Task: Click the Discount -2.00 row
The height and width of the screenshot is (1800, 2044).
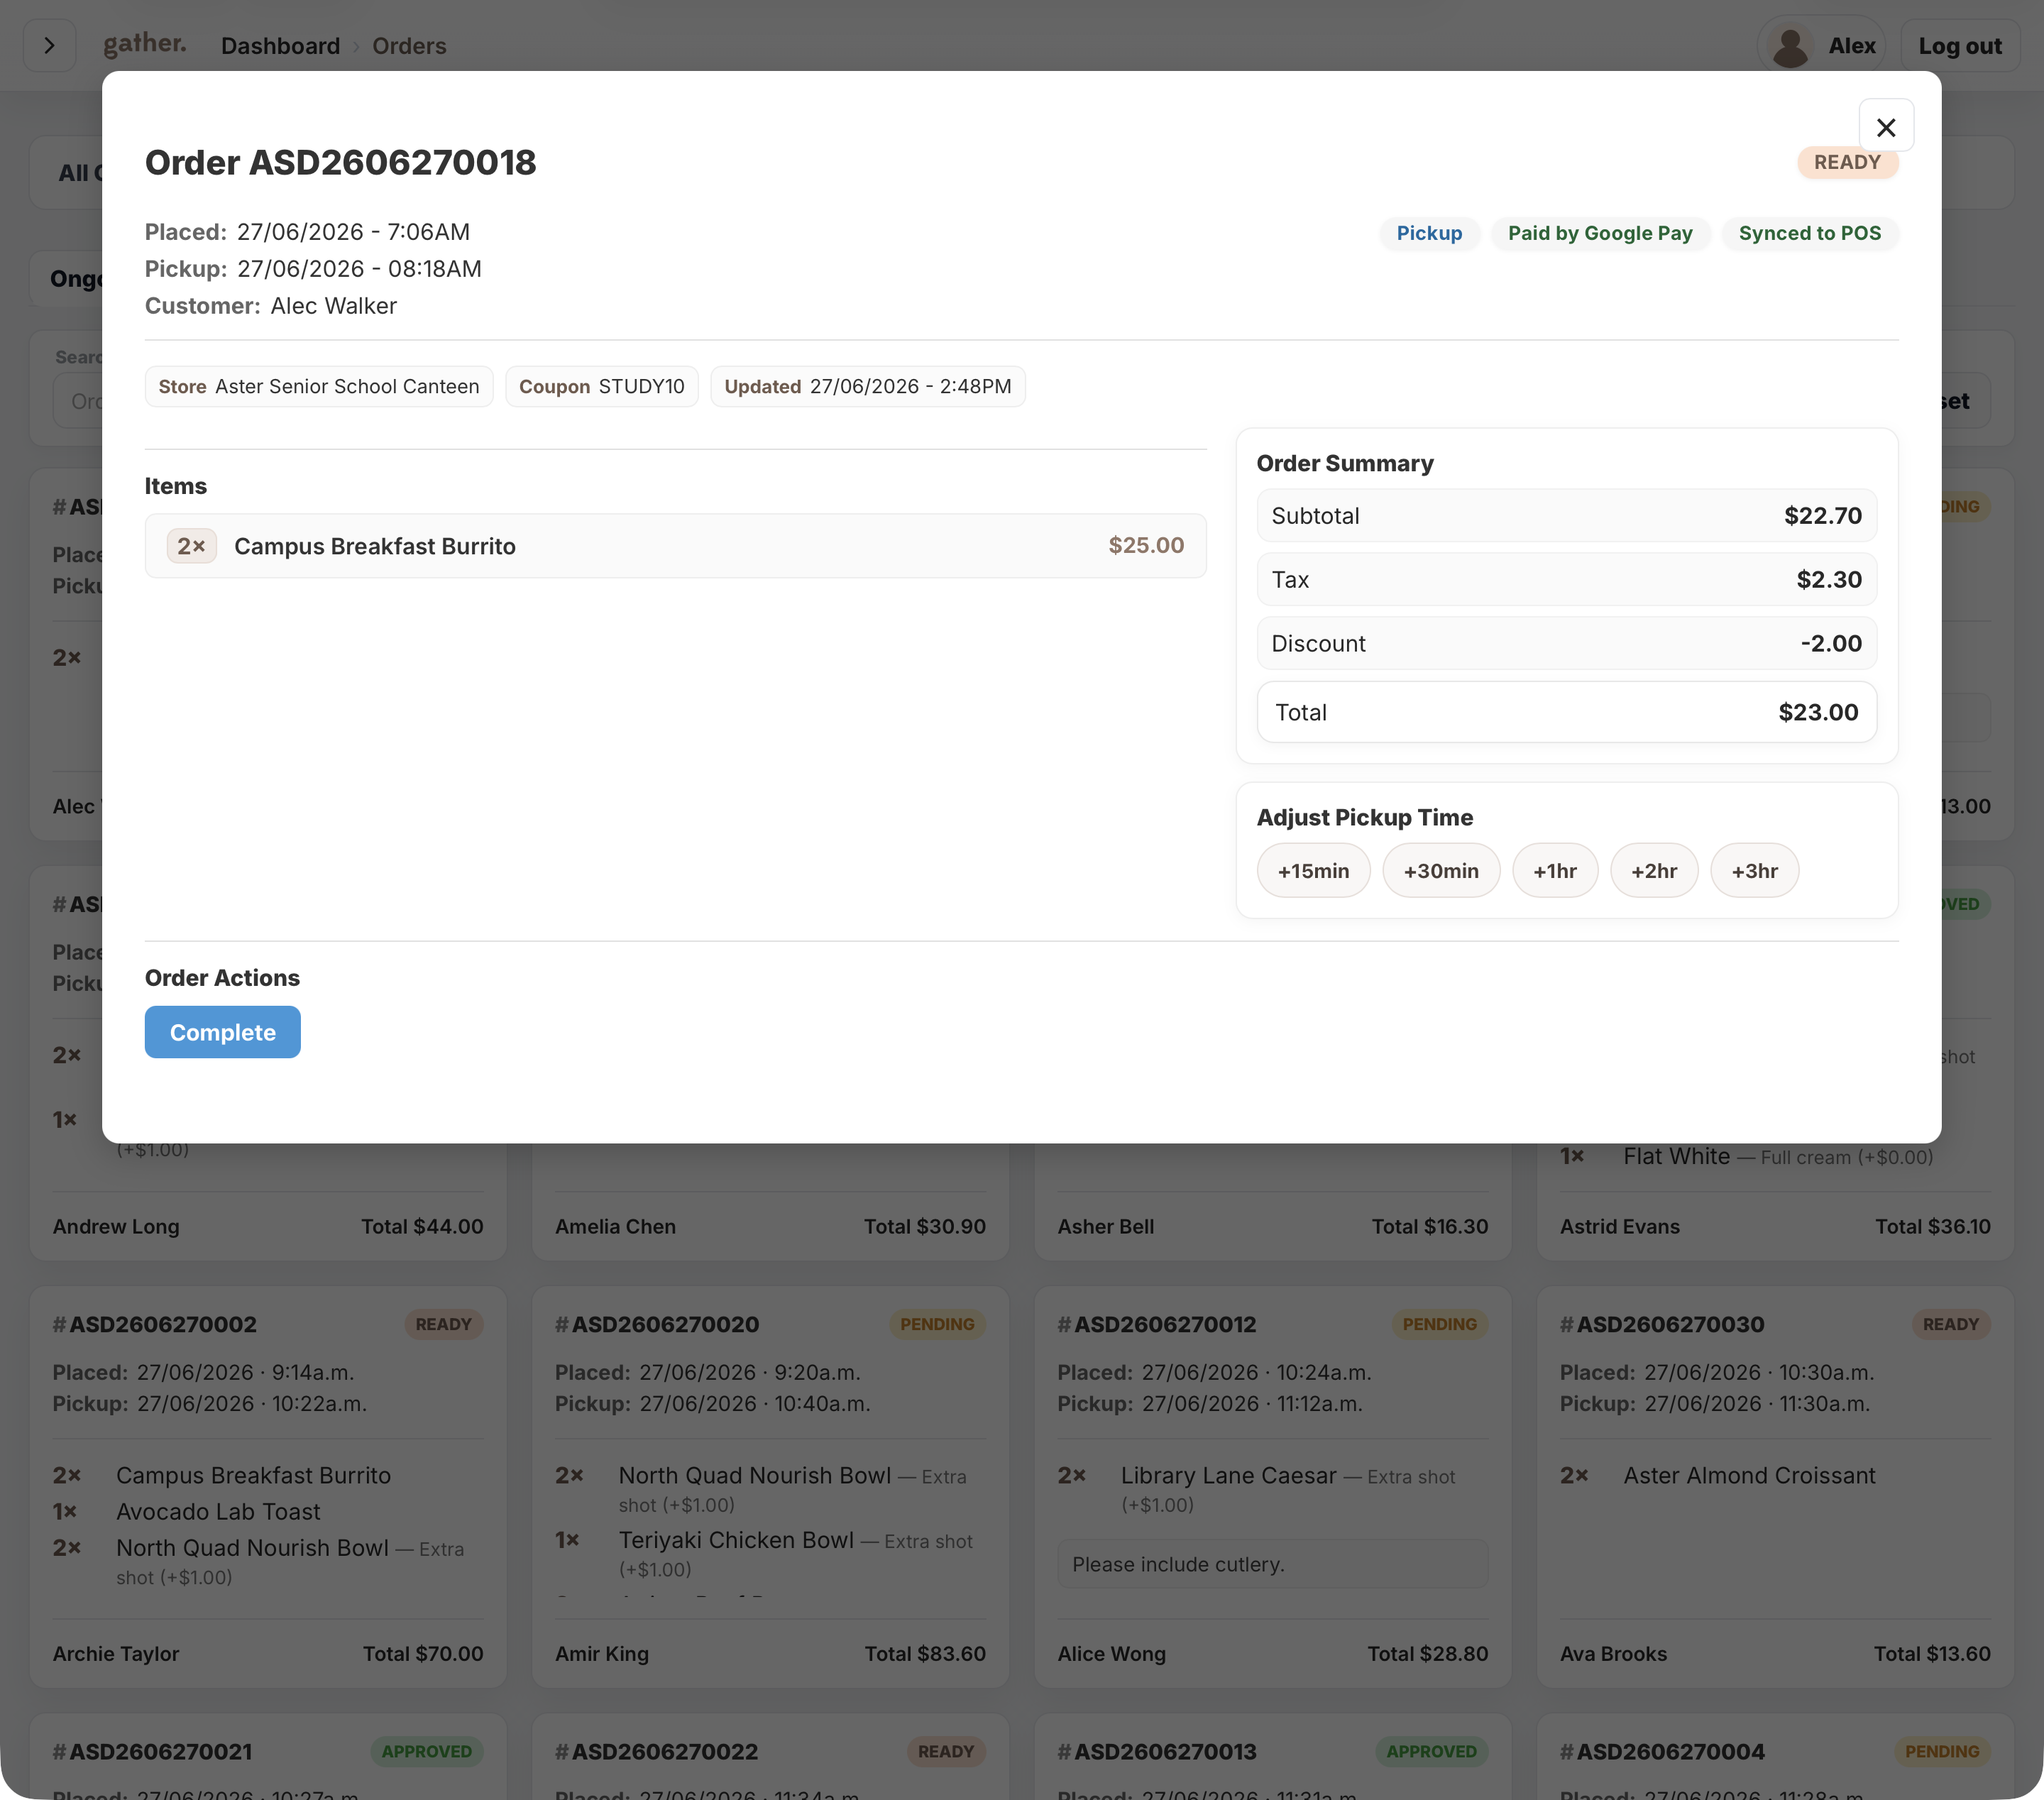Action: click(x=1566, y=644)
